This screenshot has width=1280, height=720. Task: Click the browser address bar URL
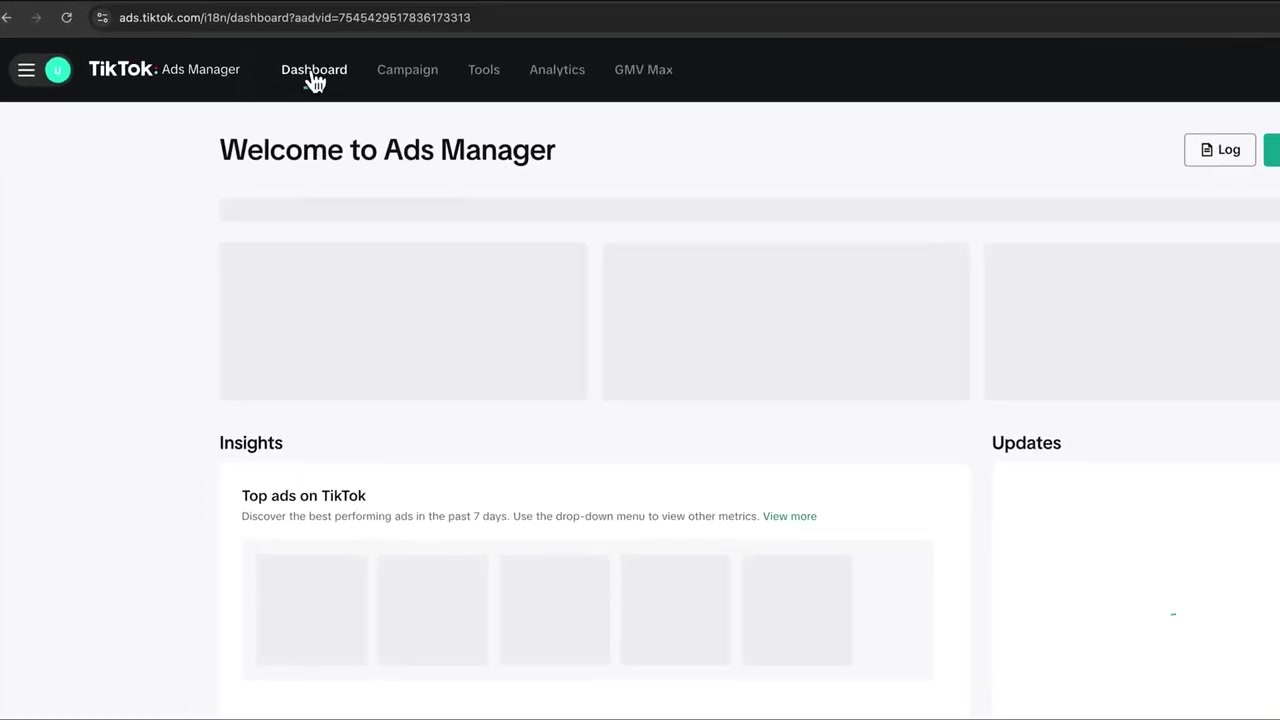click(294, 17)
